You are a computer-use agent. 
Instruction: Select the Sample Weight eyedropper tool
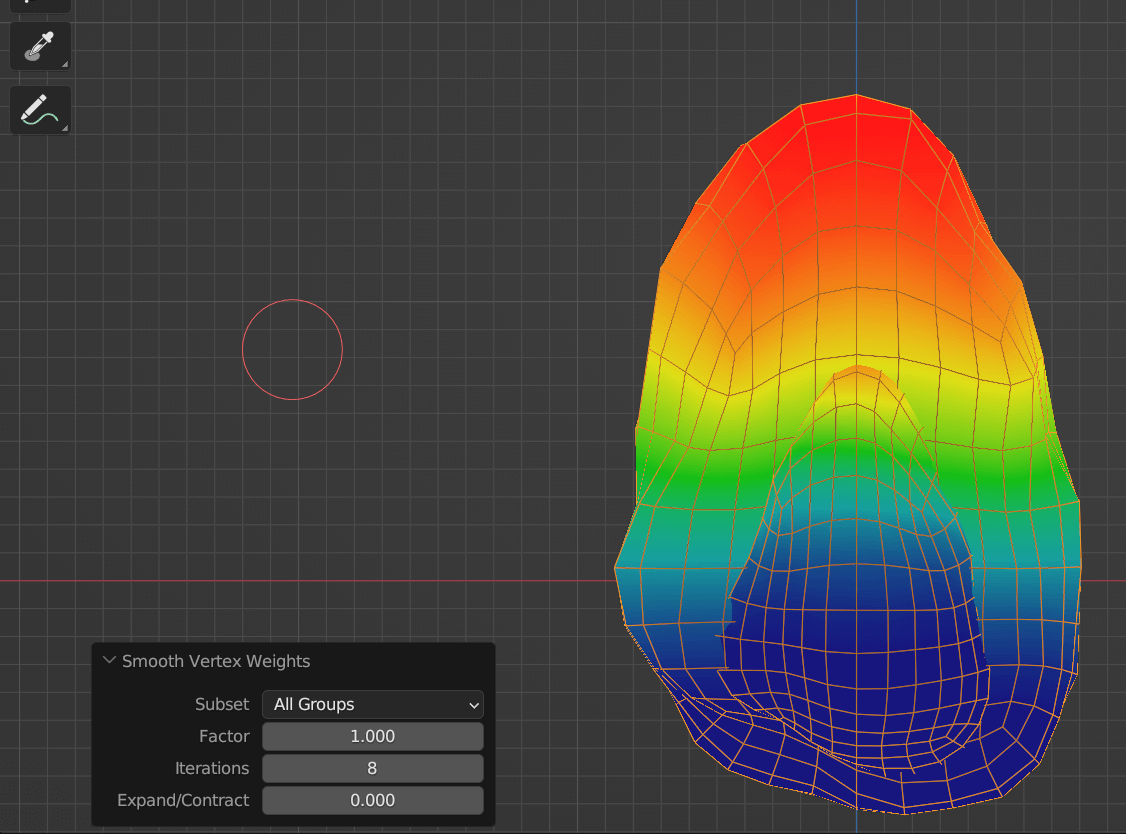point(40,46)
